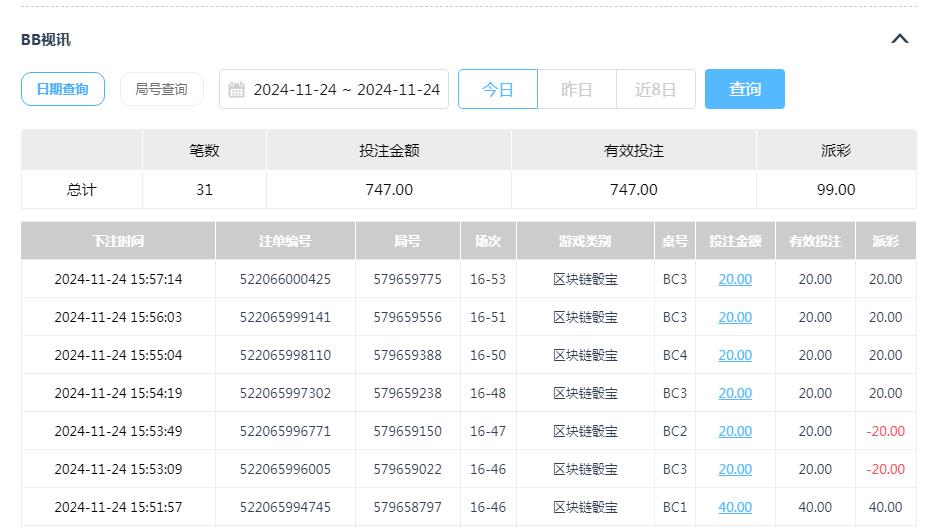Select the 日期查询 query mode
Viewport: 947px width, 529px height.
tap(62, 89)
